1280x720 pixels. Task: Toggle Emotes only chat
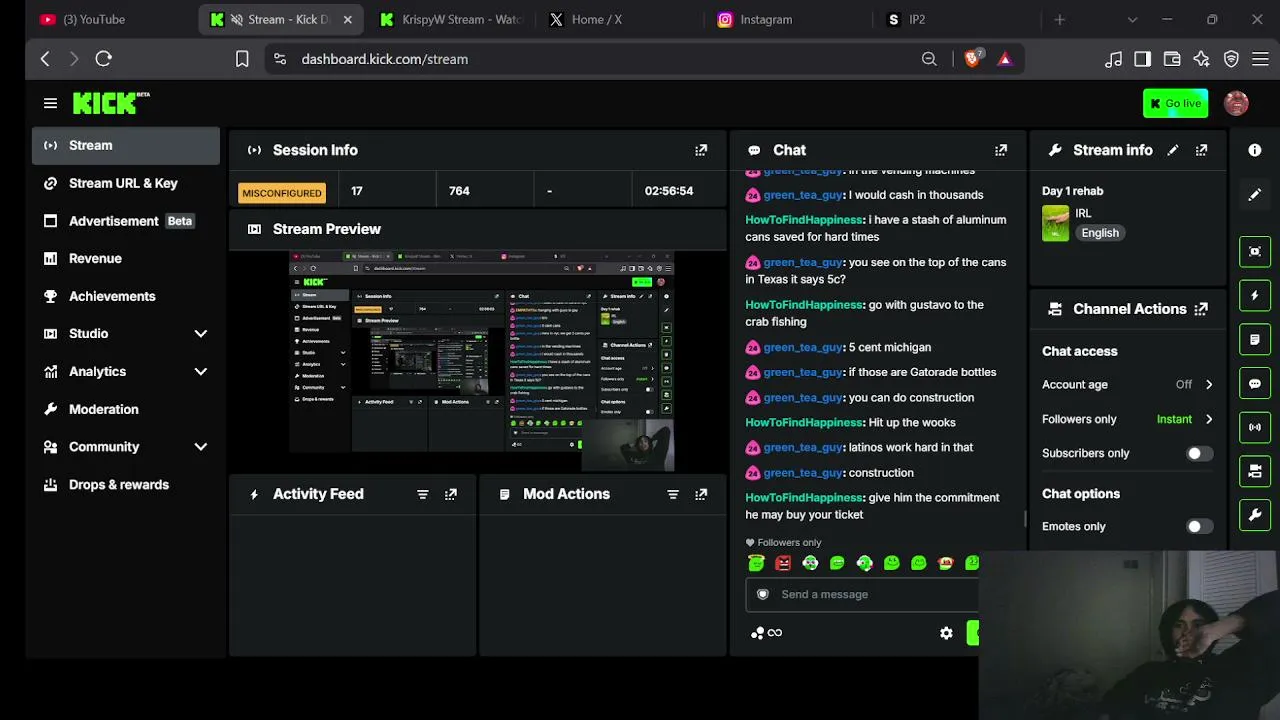(1199, 526)
